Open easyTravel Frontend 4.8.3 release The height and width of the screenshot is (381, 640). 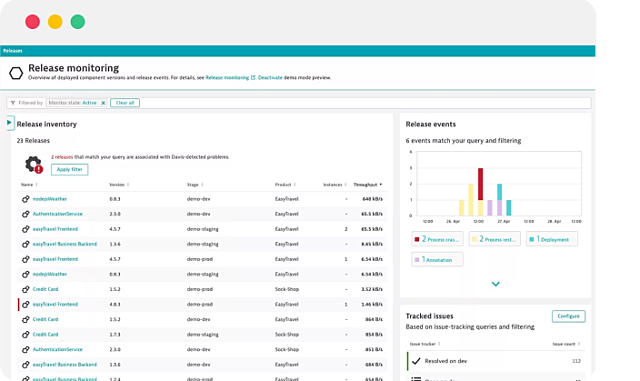[55, 304]
